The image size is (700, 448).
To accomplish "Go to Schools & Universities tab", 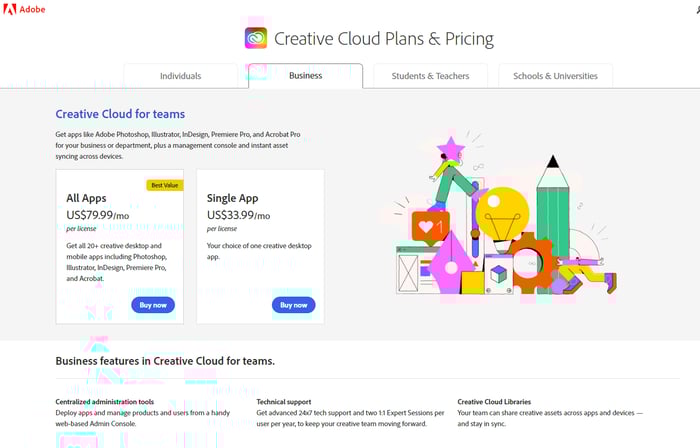I will pos(555,76).
